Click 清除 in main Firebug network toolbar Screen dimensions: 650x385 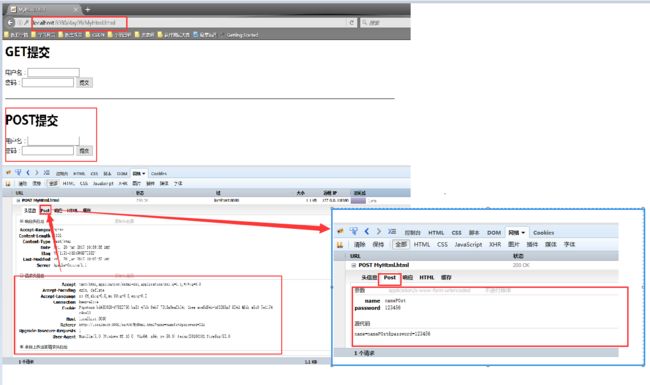point(22,183)
